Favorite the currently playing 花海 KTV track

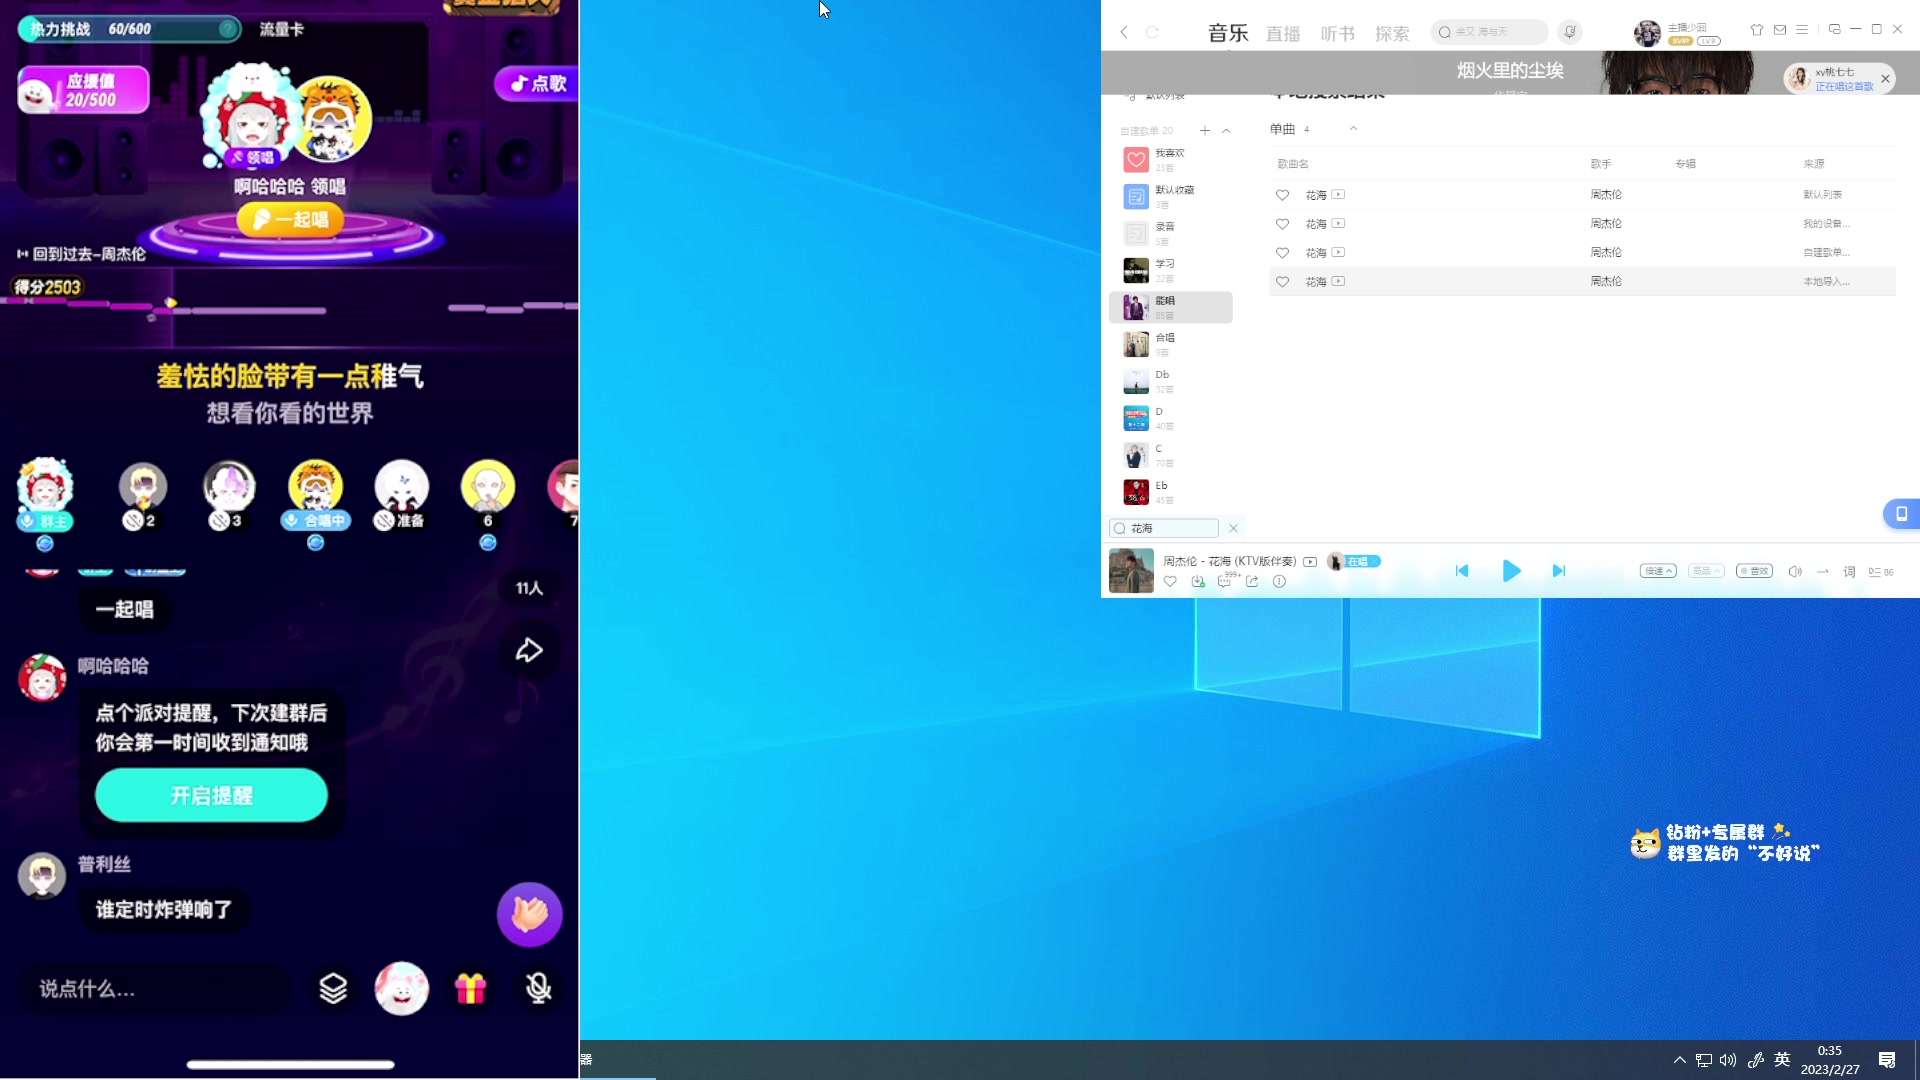[1170, 581]
